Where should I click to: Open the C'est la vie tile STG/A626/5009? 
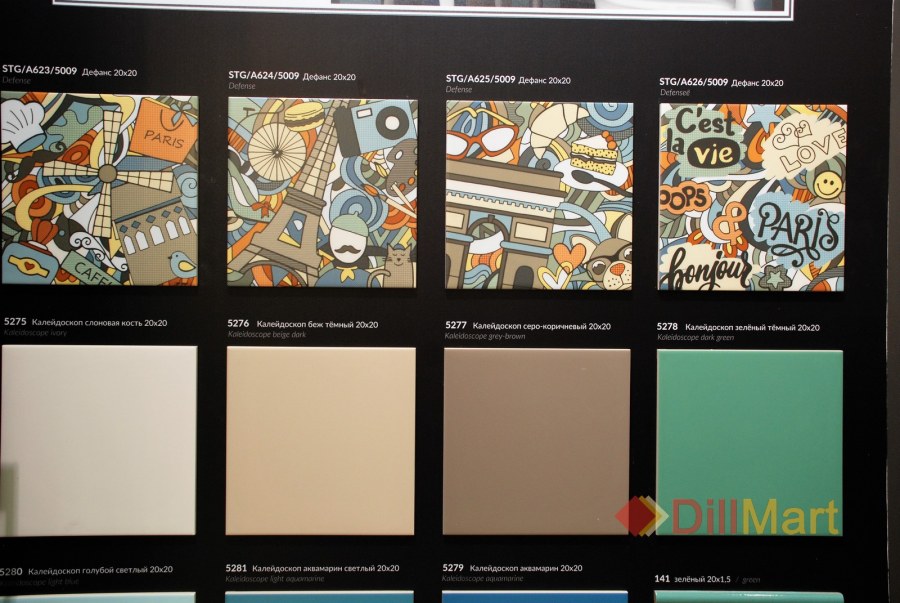pyautogui.click(x=752, y=197)
